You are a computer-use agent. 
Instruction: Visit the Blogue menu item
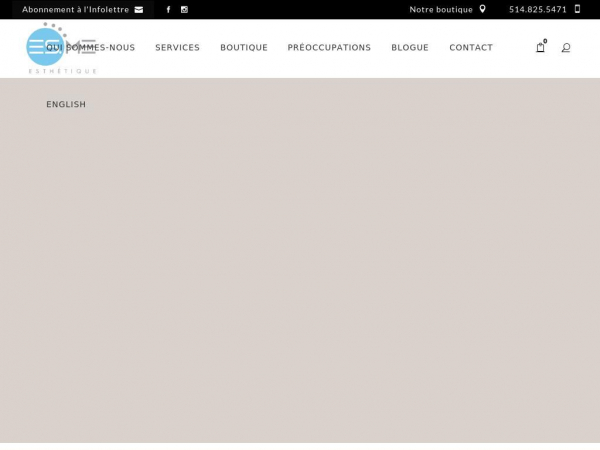pyautogui.click(x=410, y=47)
